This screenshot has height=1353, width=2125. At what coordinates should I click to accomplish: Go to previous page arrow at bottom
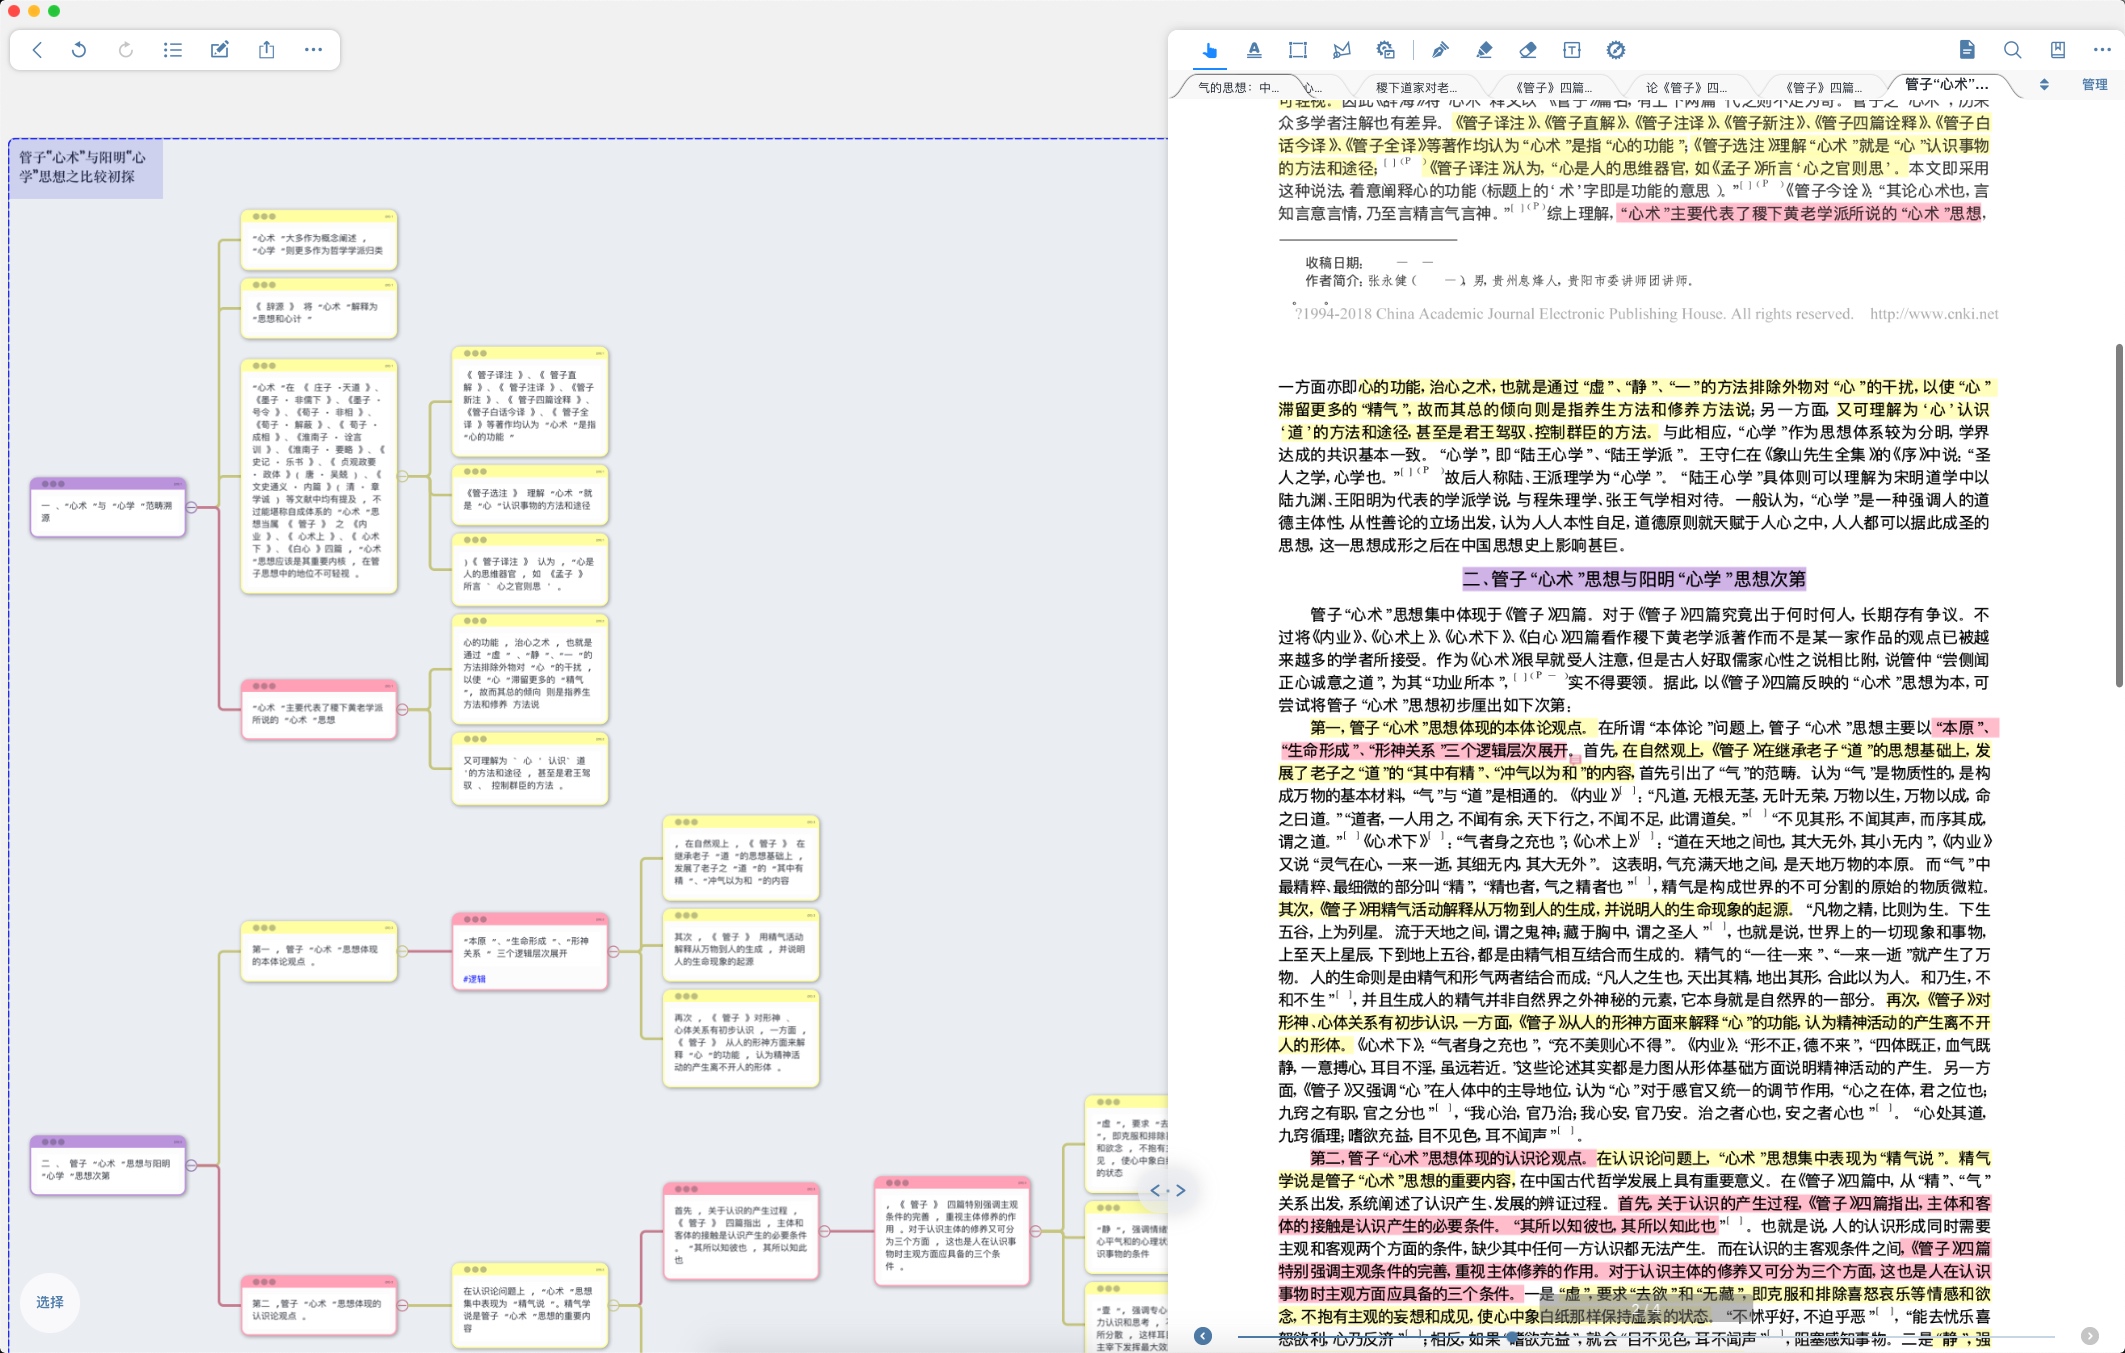[1203, 1336]
